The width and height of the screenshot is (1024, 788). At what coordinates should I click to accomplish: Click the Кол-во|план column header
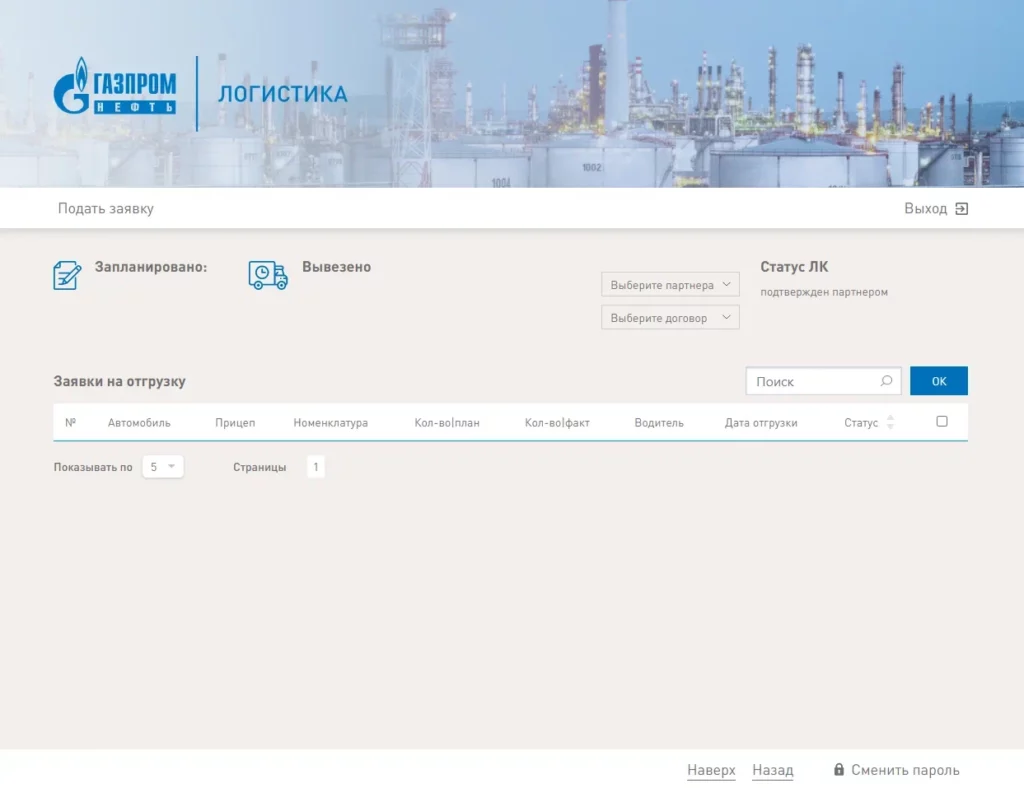pyautogui.click(x=447, y=423)
